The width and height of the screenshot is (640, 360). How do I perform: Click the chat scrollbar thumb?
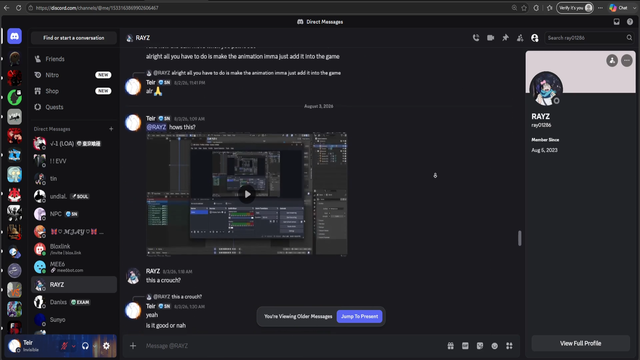[x=520, y=238]
